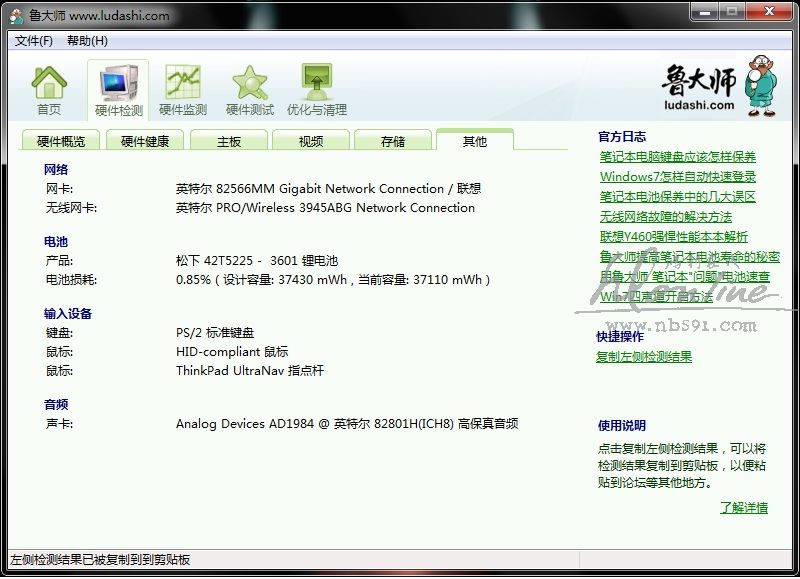Select the 硬件检测 hardware detection icon
The width and height of the screenshot is (800, 579).
[x=118, y=91]
